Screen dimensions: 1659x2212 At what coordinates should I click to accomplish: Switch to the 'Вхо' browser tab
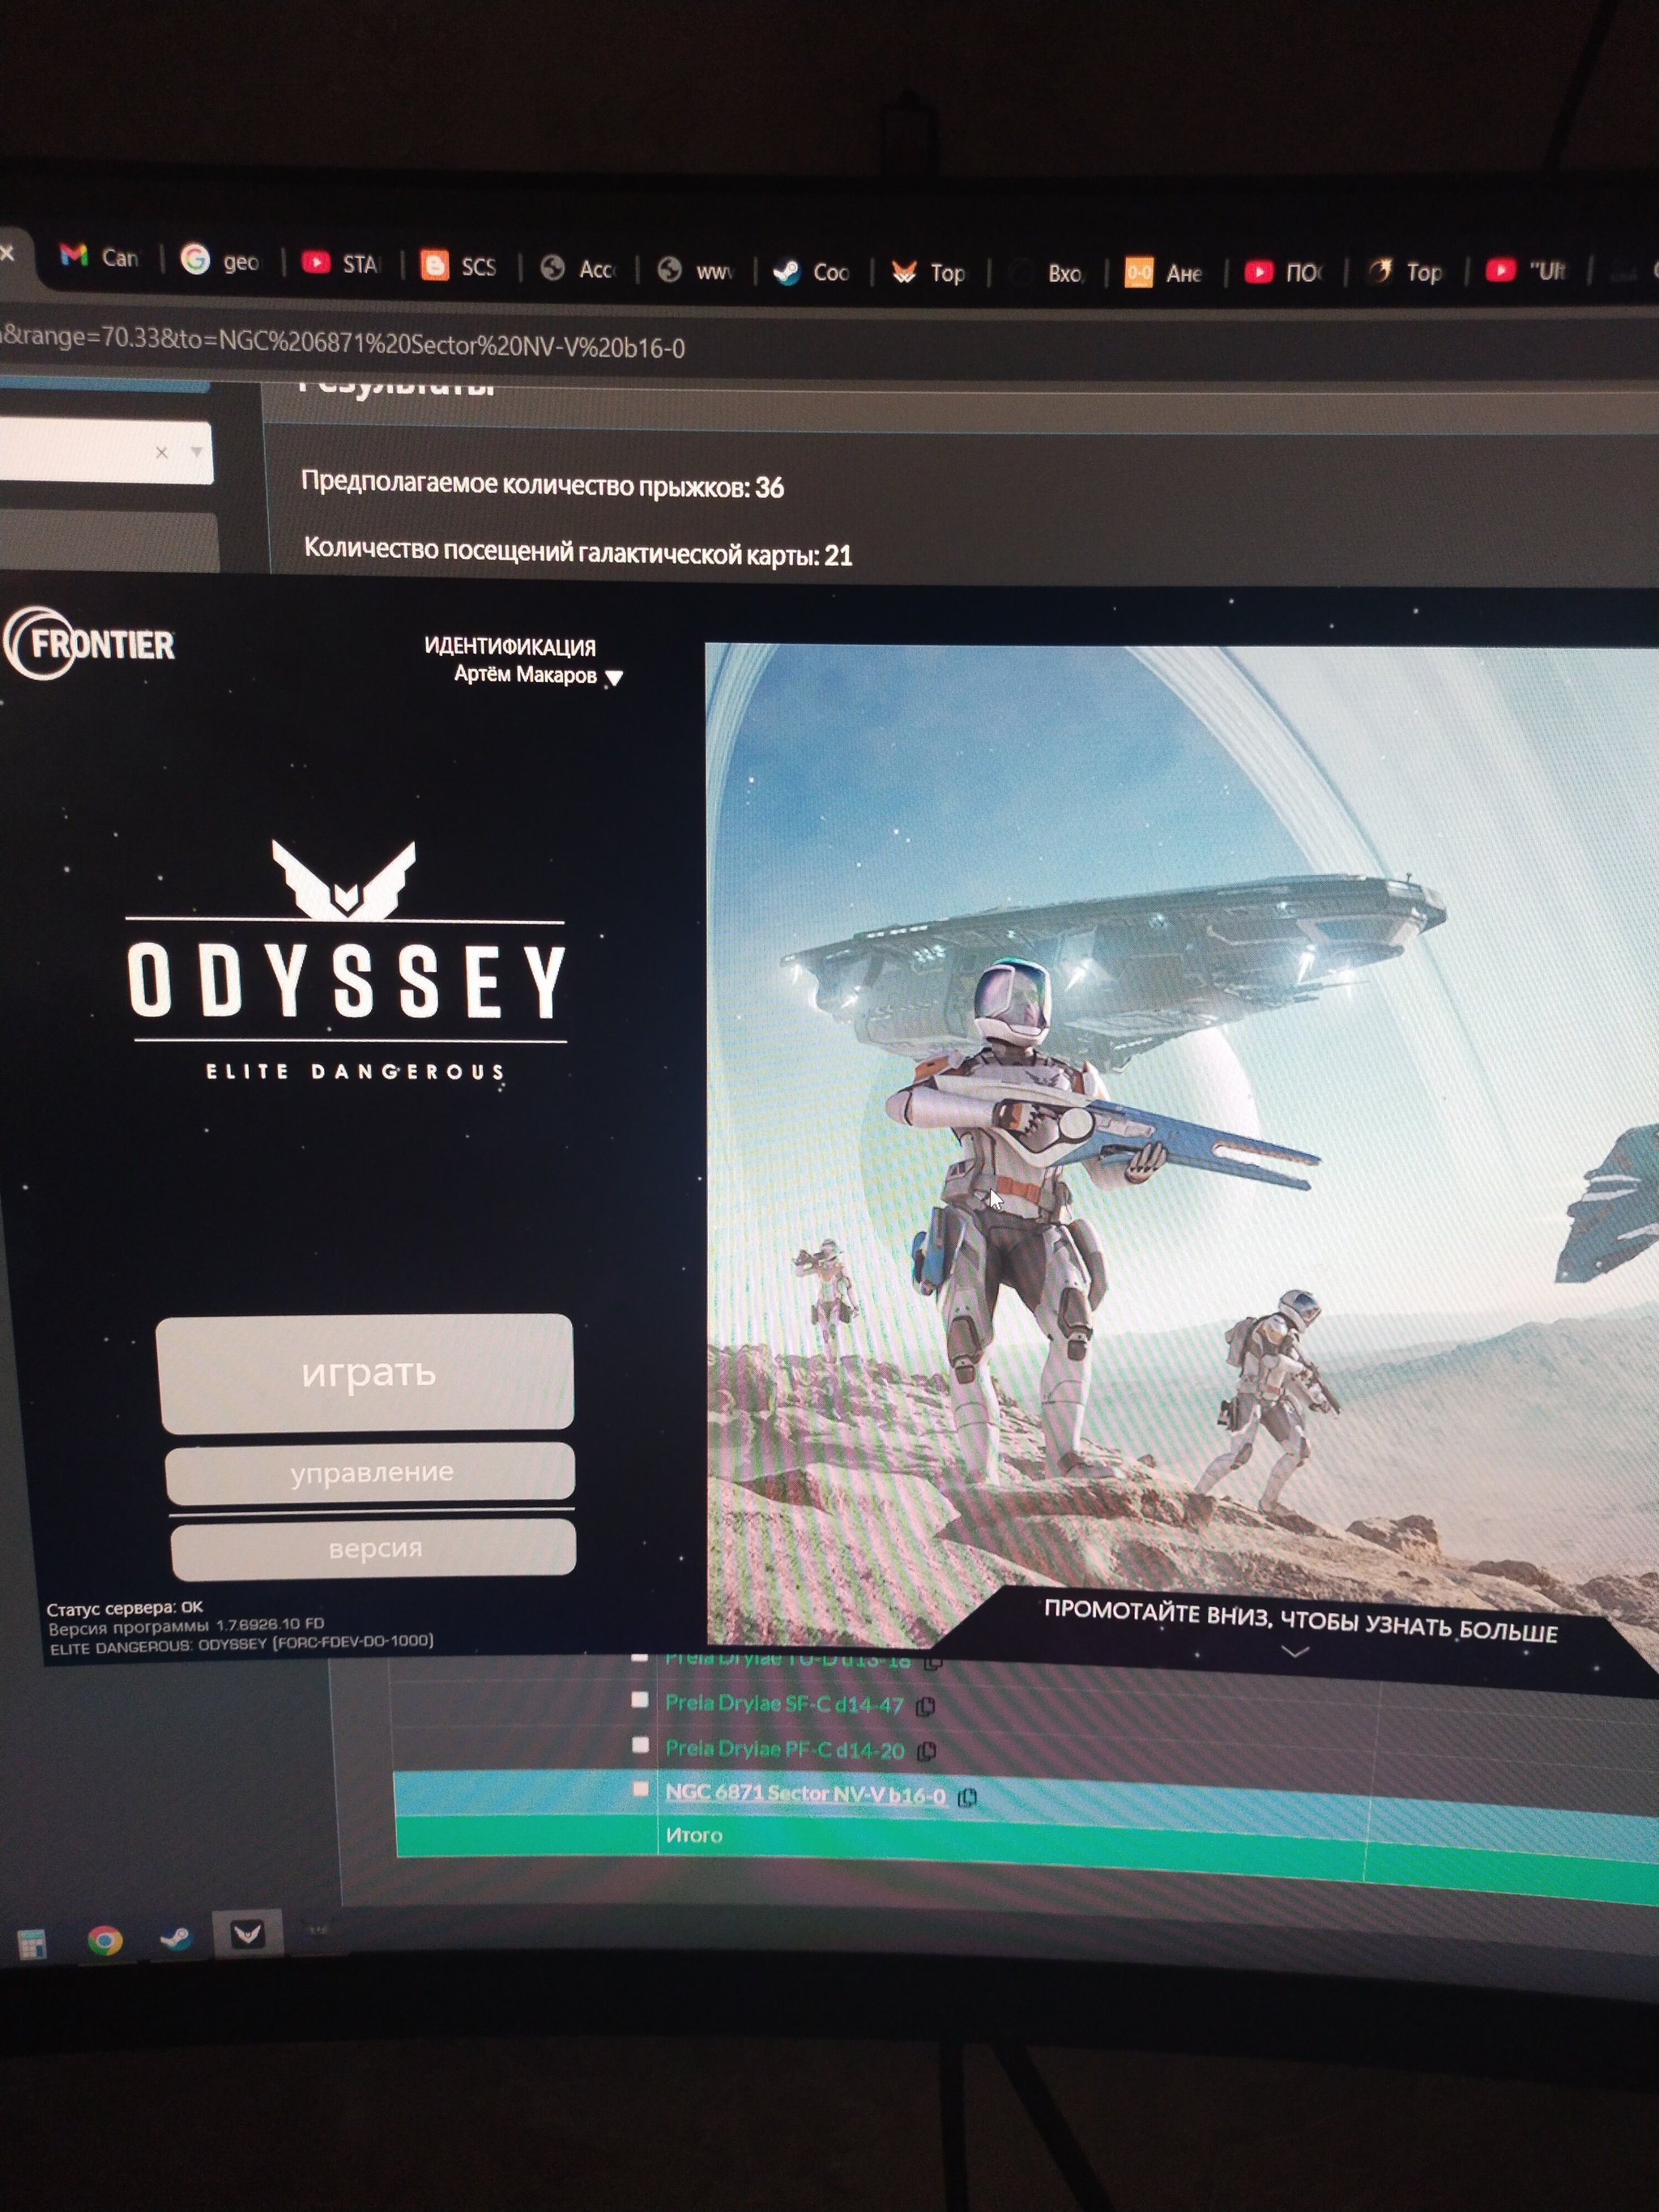point(1047,273)
